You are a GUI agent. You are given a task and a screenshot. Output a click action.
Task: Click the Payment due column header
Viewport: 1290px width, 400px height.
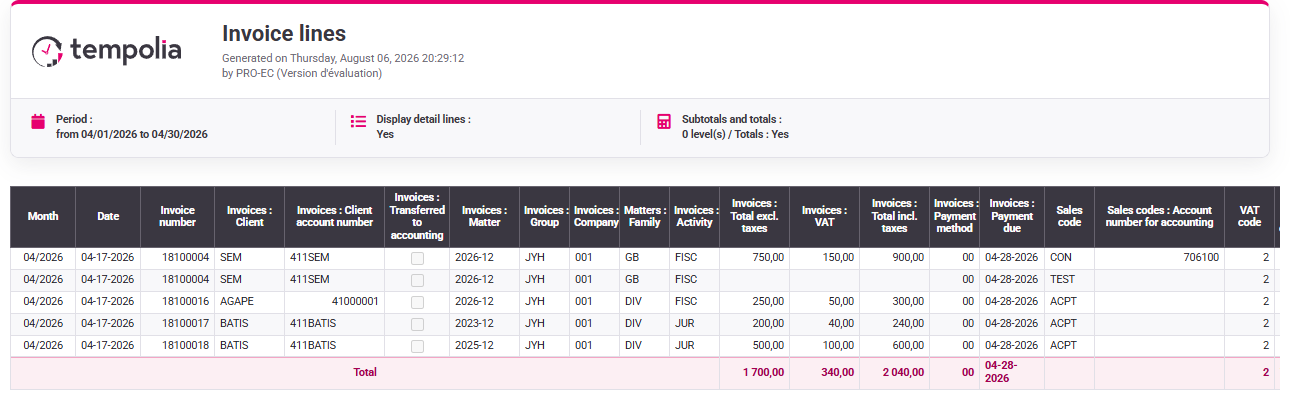tap(1011, 216)
